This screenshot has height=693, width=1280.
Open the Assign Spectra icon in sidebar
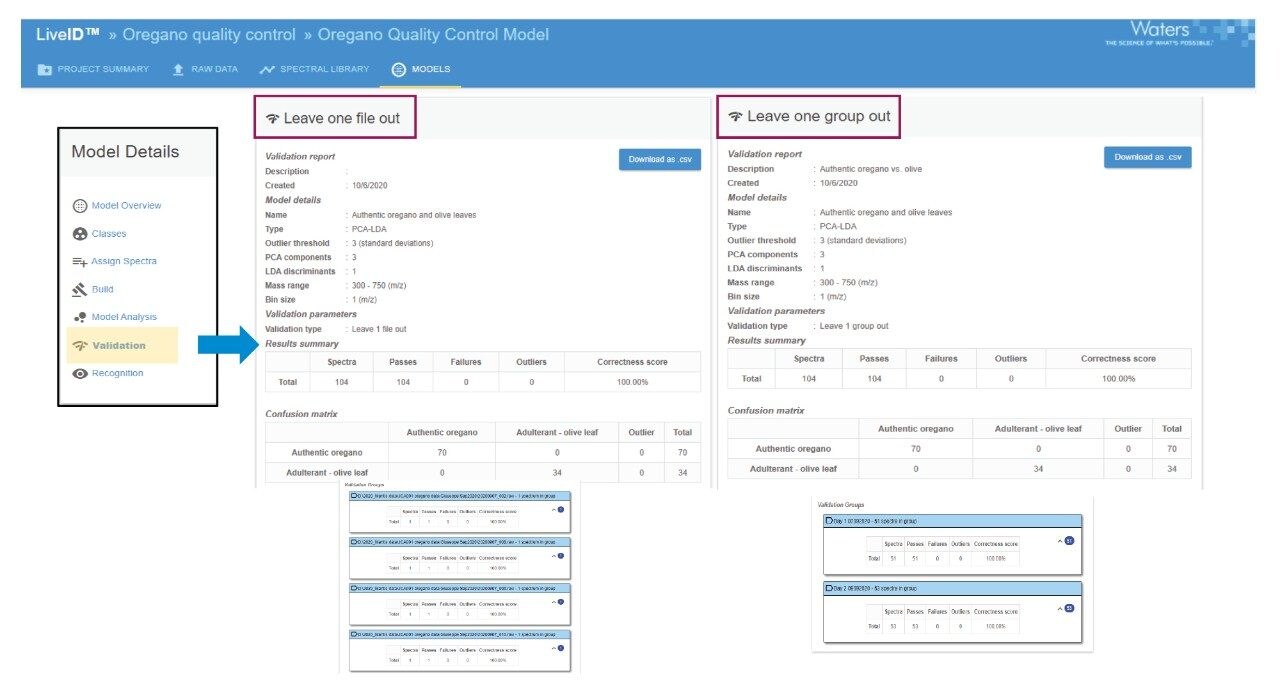click(x=80, y=262)
